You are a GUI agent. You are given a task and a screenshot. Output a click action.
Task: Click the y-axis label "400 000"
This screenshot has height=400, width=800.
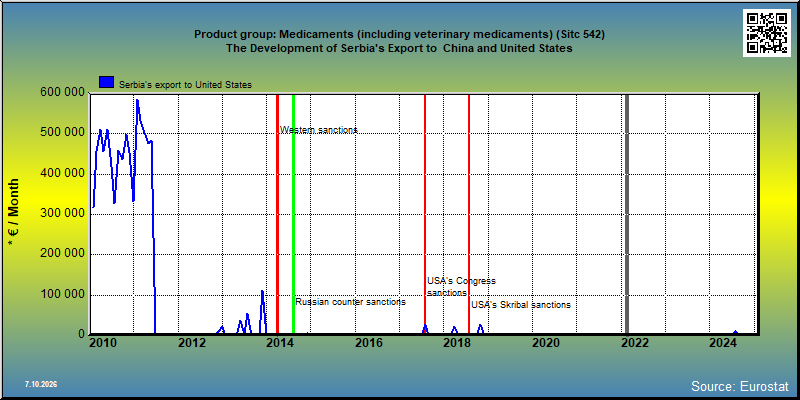pyautogui.click(x=62, y=173)
